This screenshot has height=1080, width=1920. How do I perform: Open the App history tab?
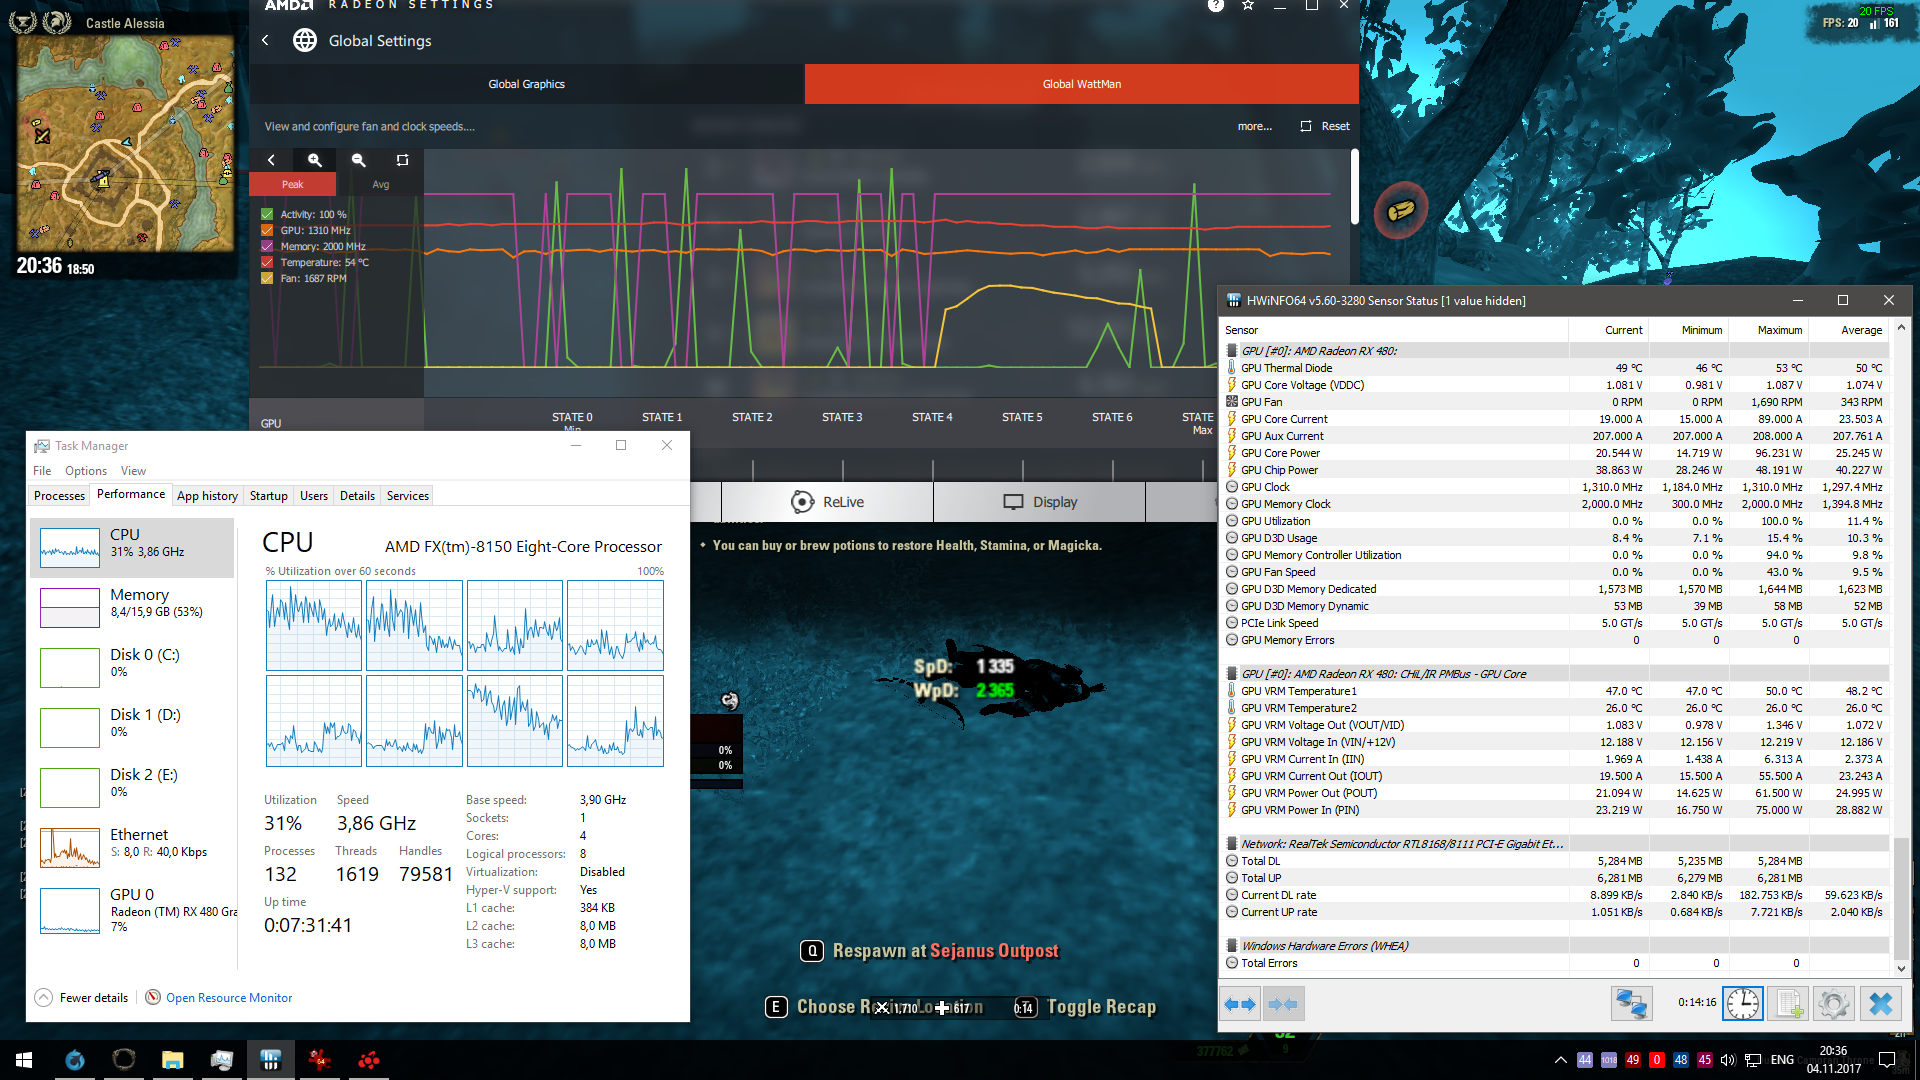207,495
